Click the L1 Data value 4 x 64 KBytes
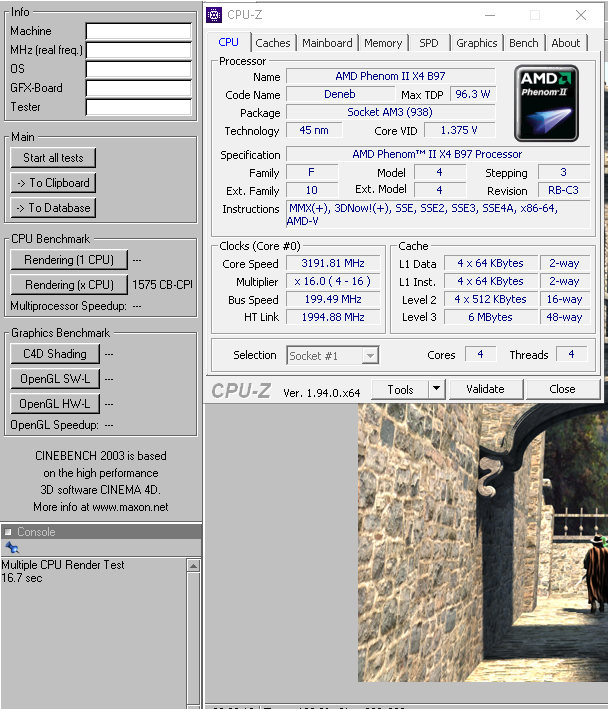The height and width of the screenshot is (709, 608). click(x=490, y=263)
